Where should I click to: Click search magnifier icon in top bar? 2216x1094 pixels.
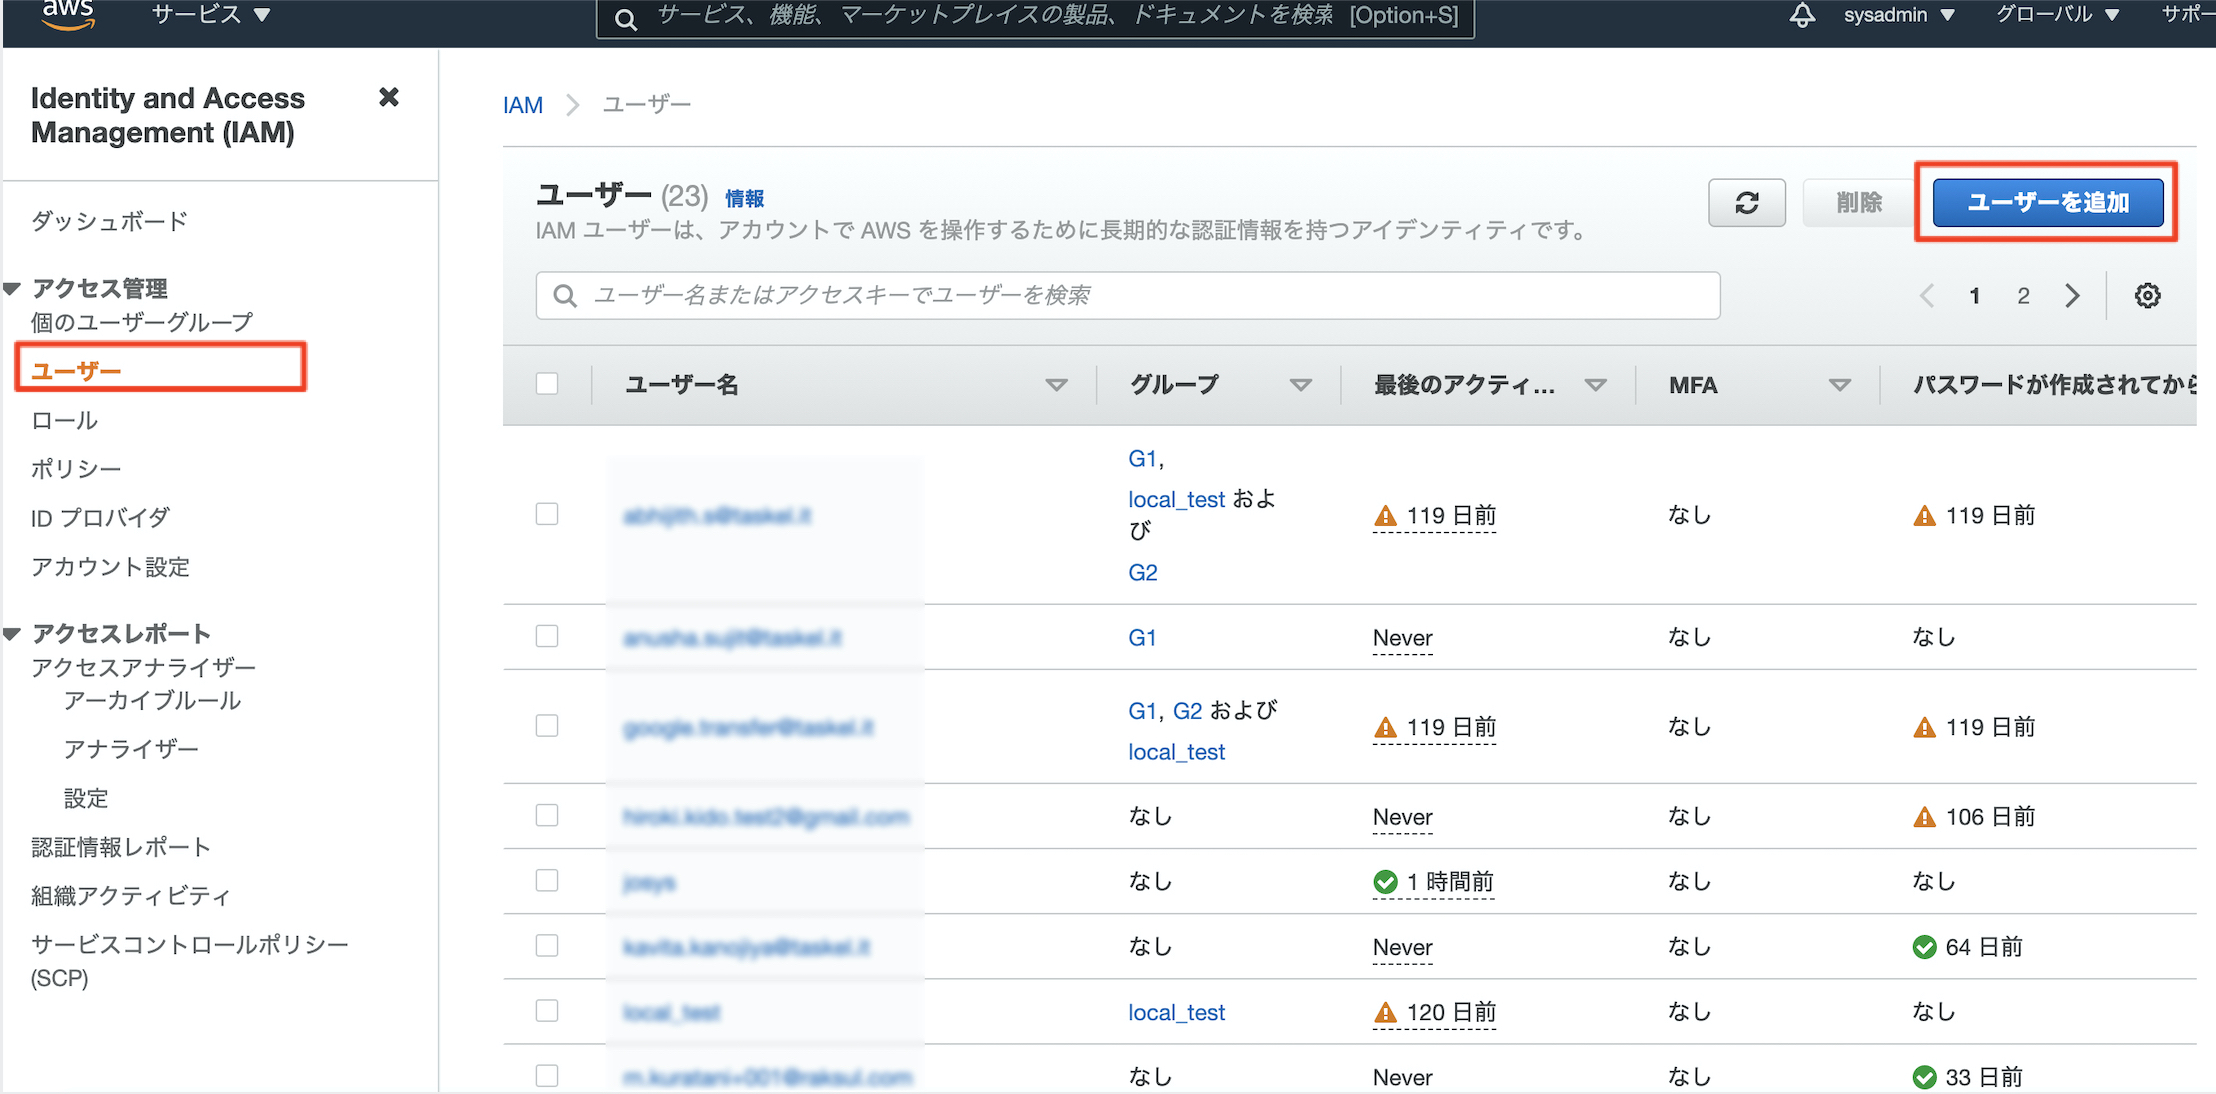pos(626,19)
